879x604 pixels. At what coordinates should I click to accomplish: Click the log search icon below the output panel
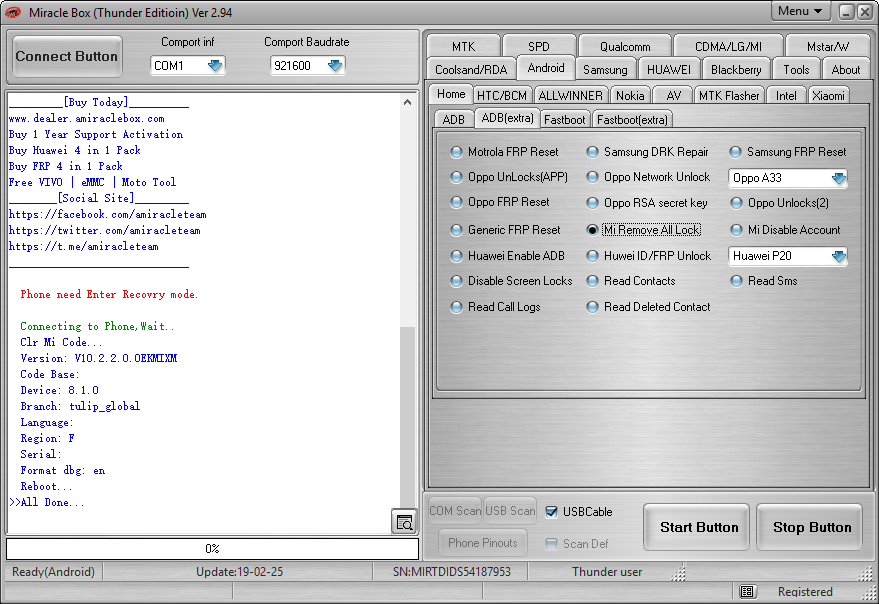click(404, 522)
